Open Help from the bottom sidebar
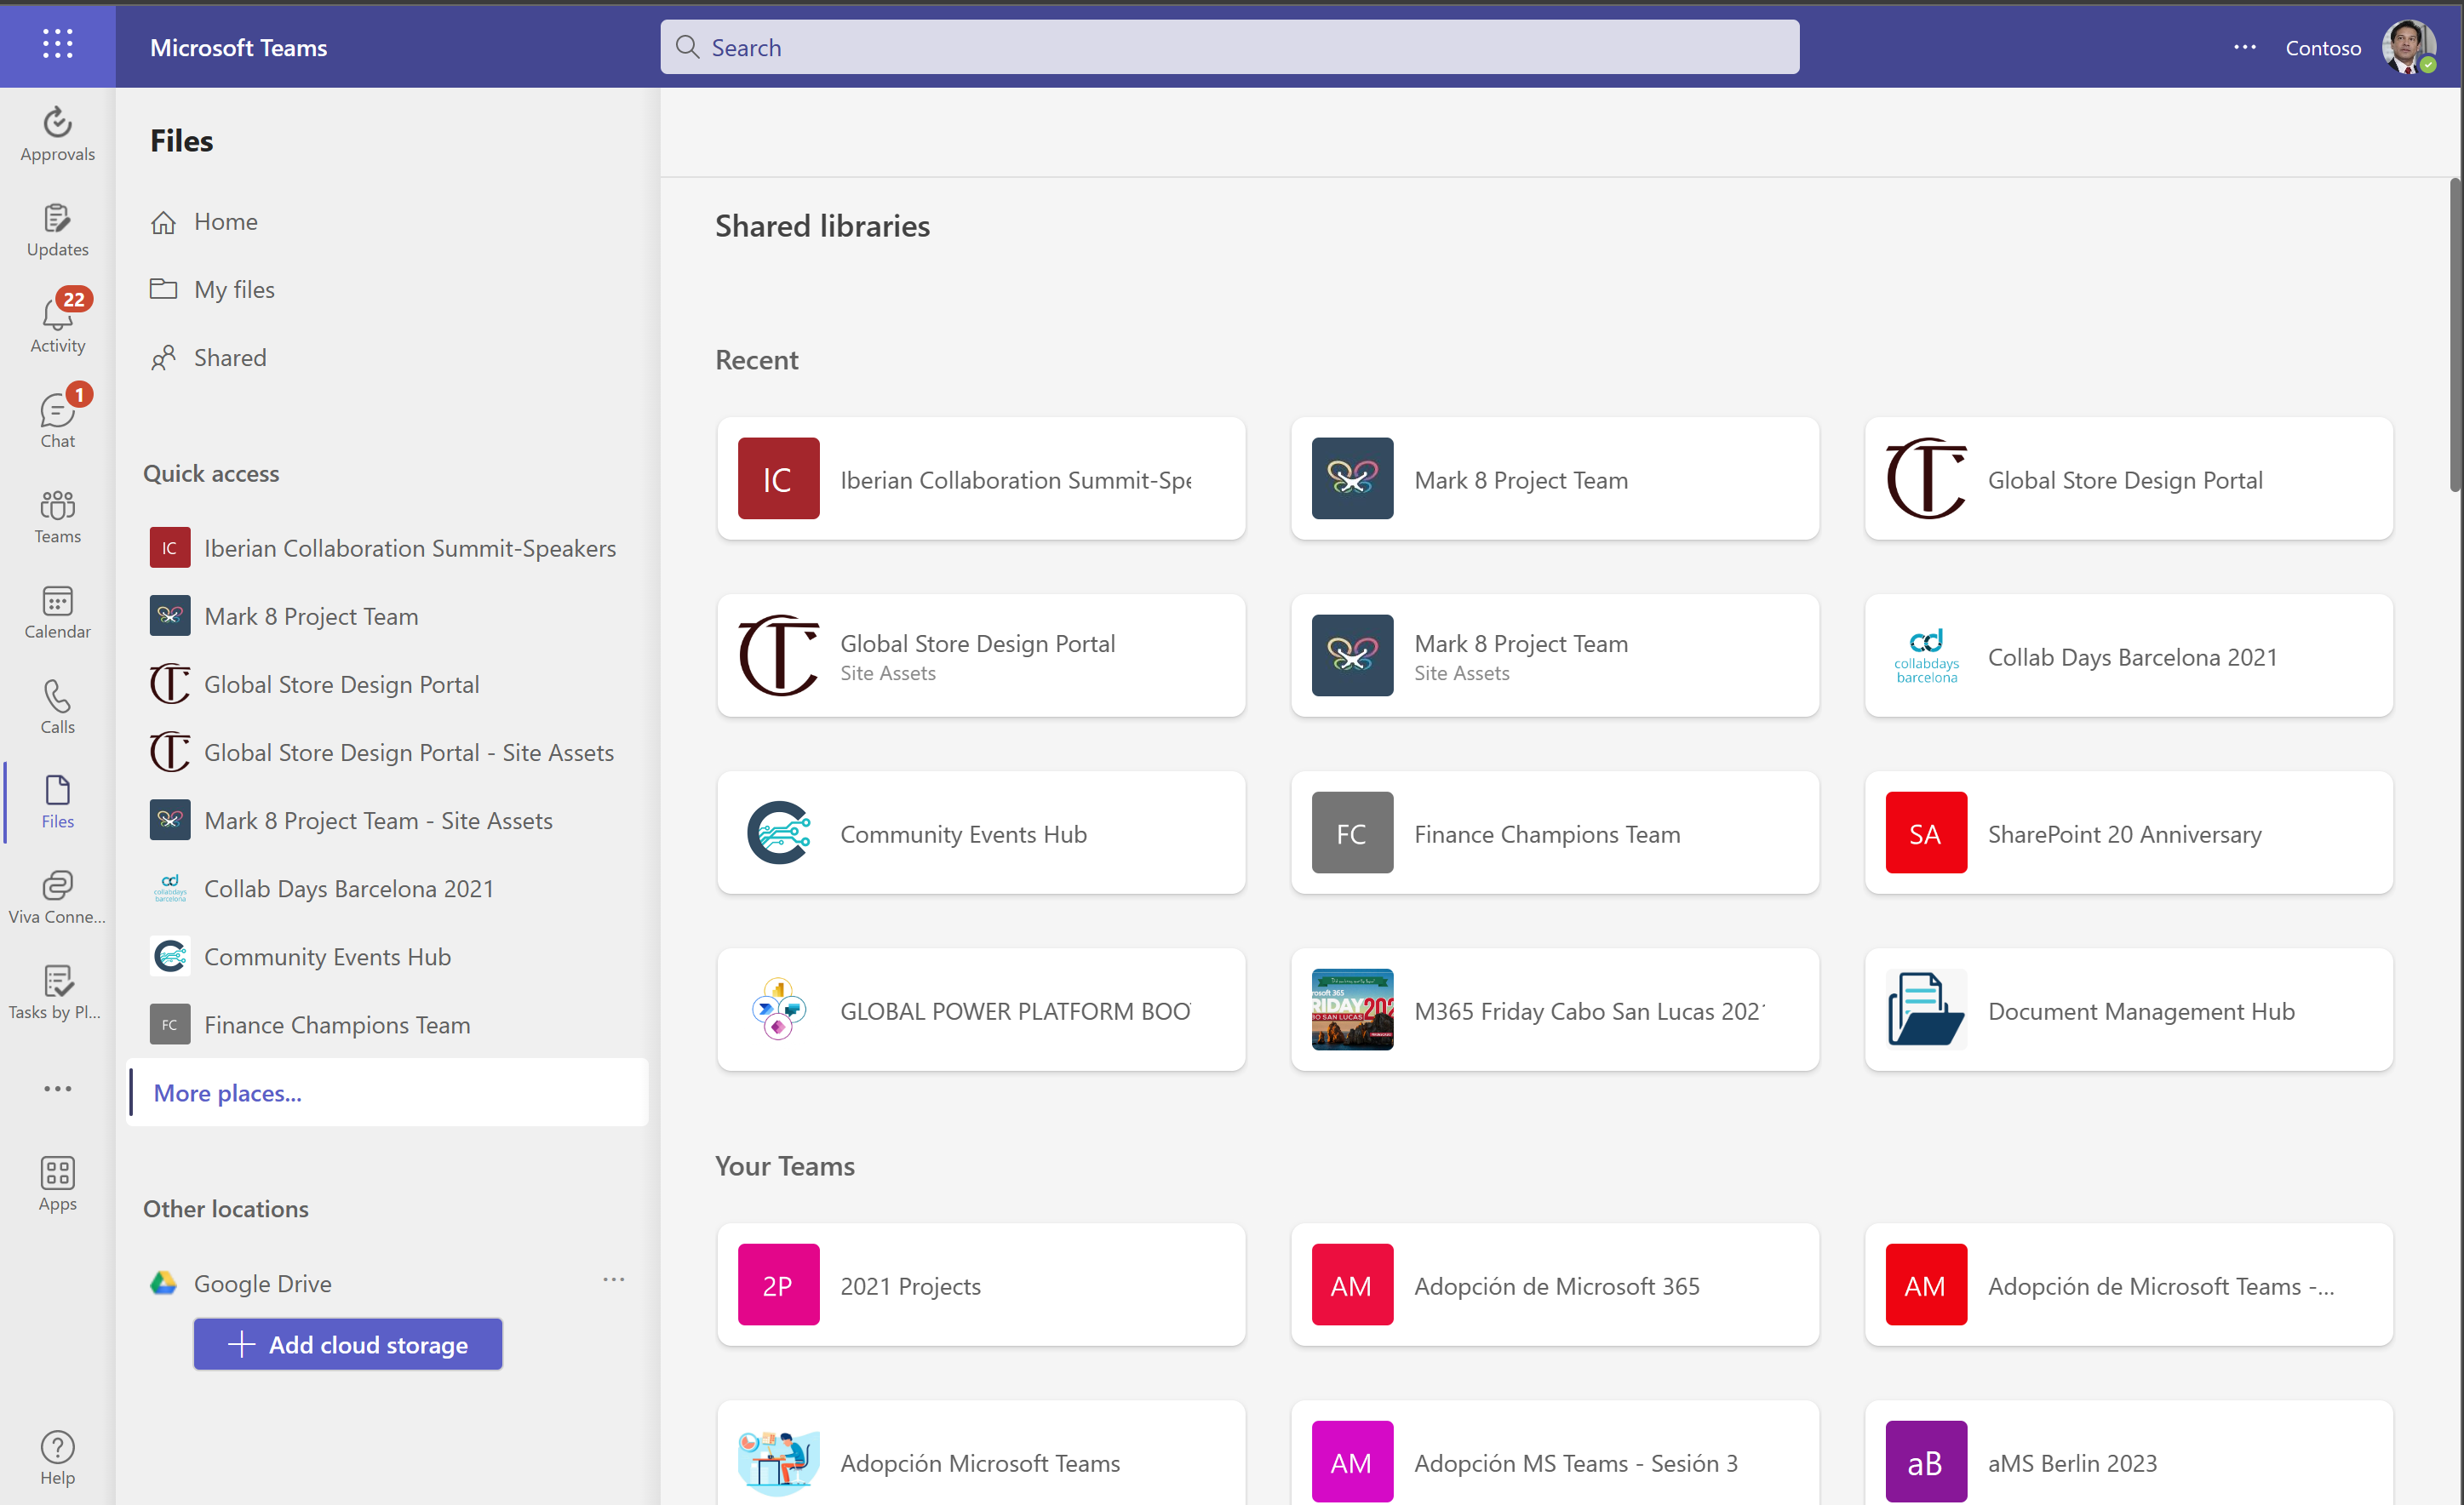This screenshot has width=2464, height=1505. 57,1458
